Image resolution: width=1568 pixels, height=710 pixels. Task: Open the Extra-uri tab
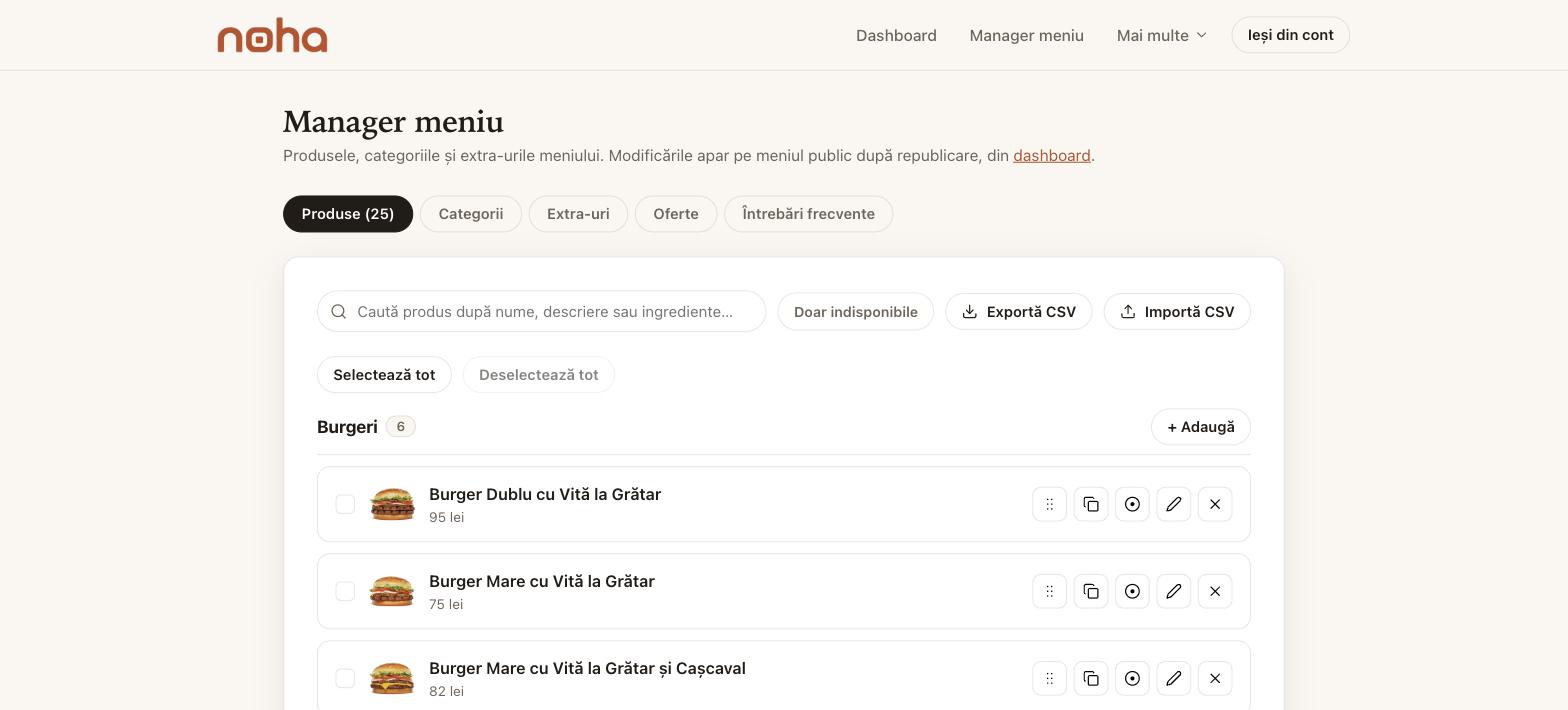click(578, 214)
